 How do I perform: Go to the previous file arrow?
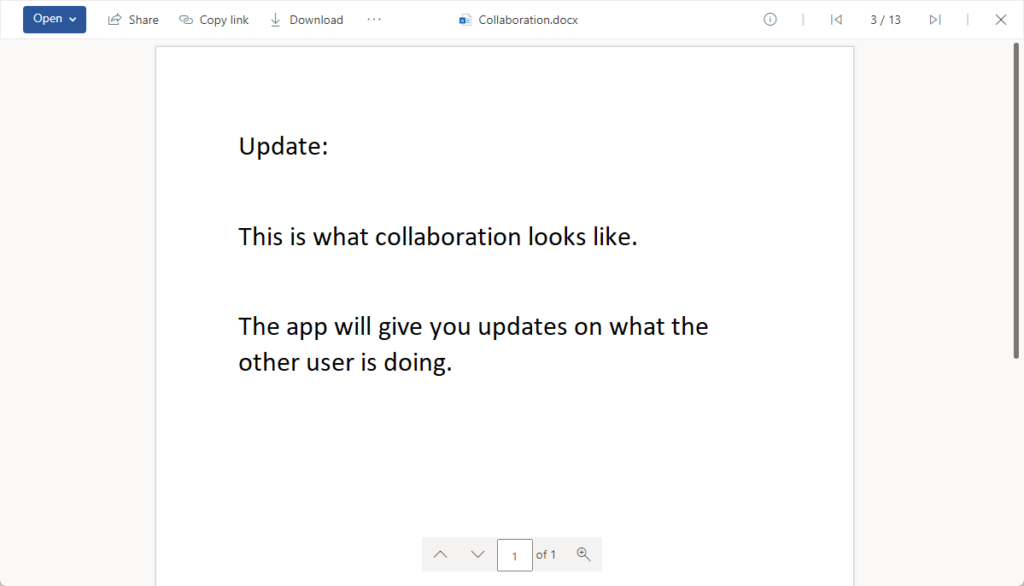836,20
